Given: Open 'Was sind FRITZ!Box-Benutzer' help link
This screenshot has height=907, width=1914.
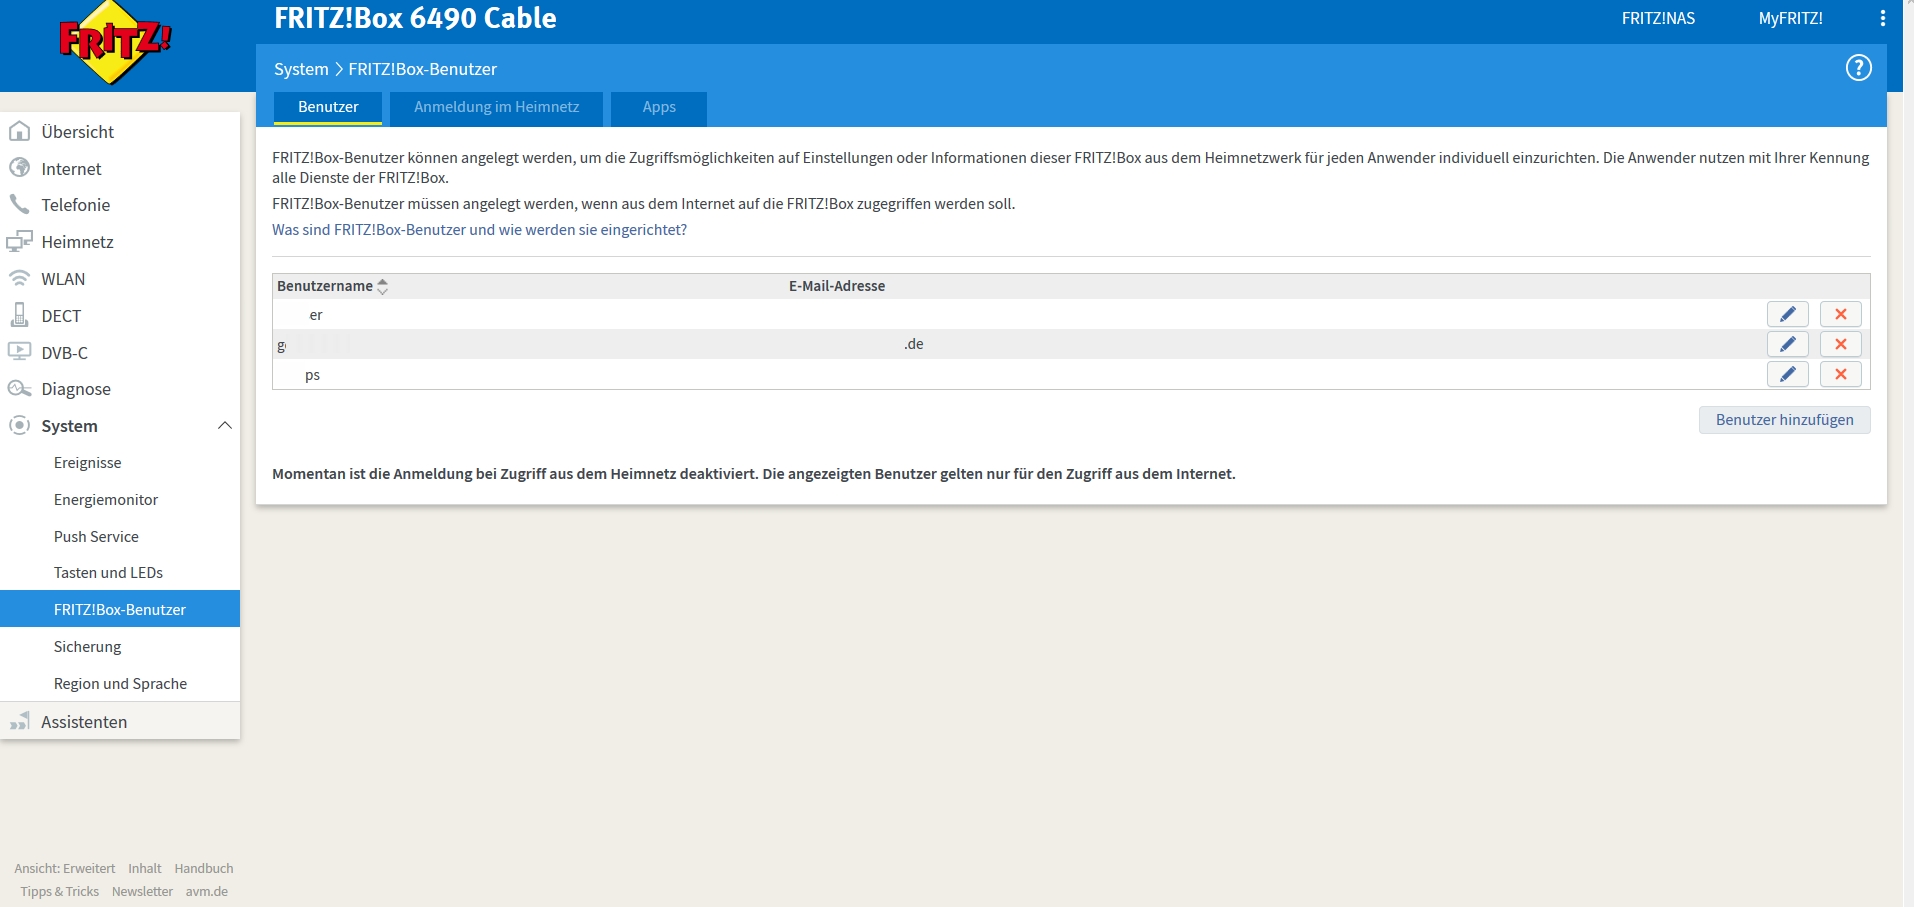Looking at the screenshot, I should (x=479, y=230).
